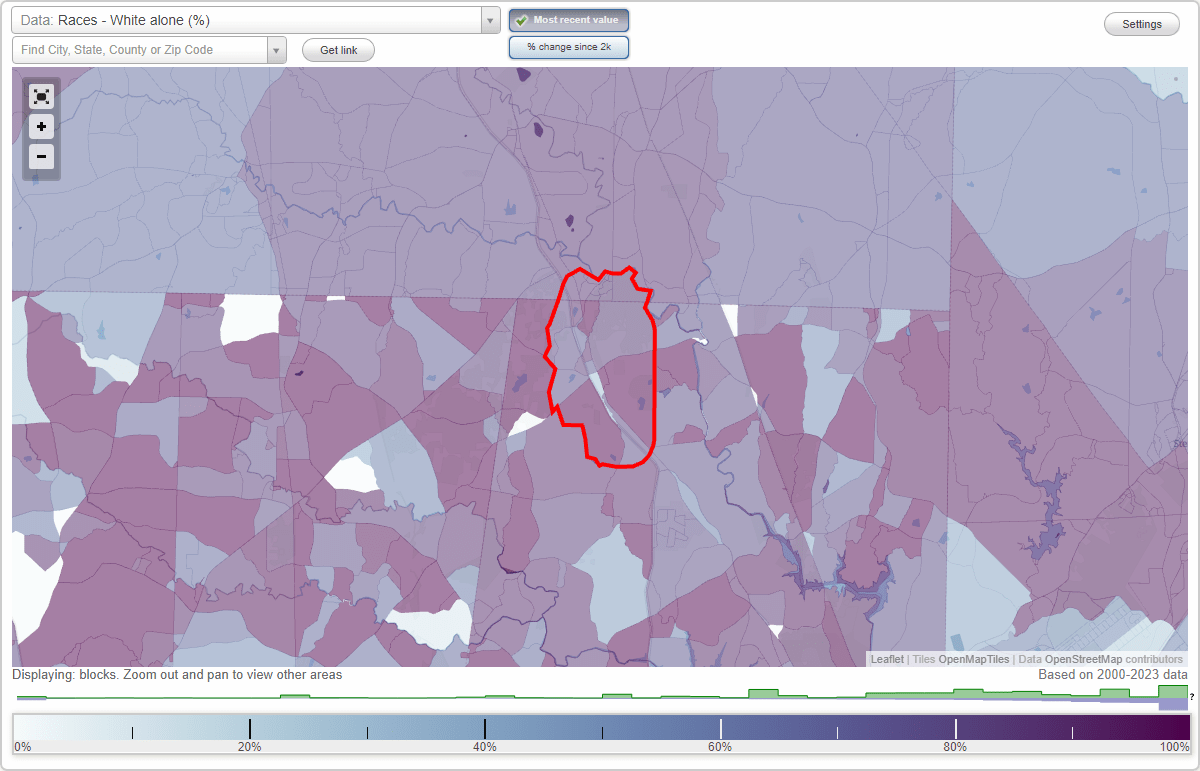Open the Settings panel
The width and height of the screenshot is (1200, 771).
coord(1141,23)
